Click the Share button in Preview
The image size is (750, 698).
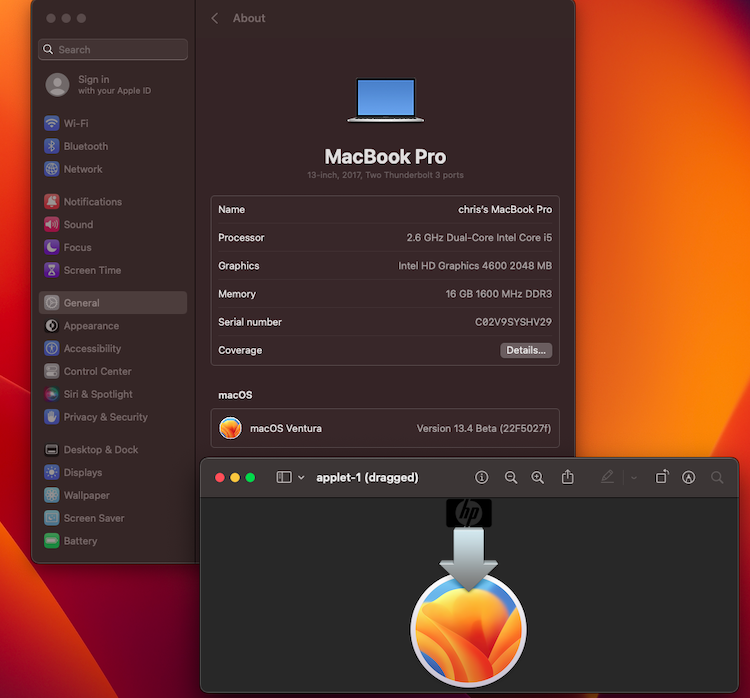pos(568,477)
